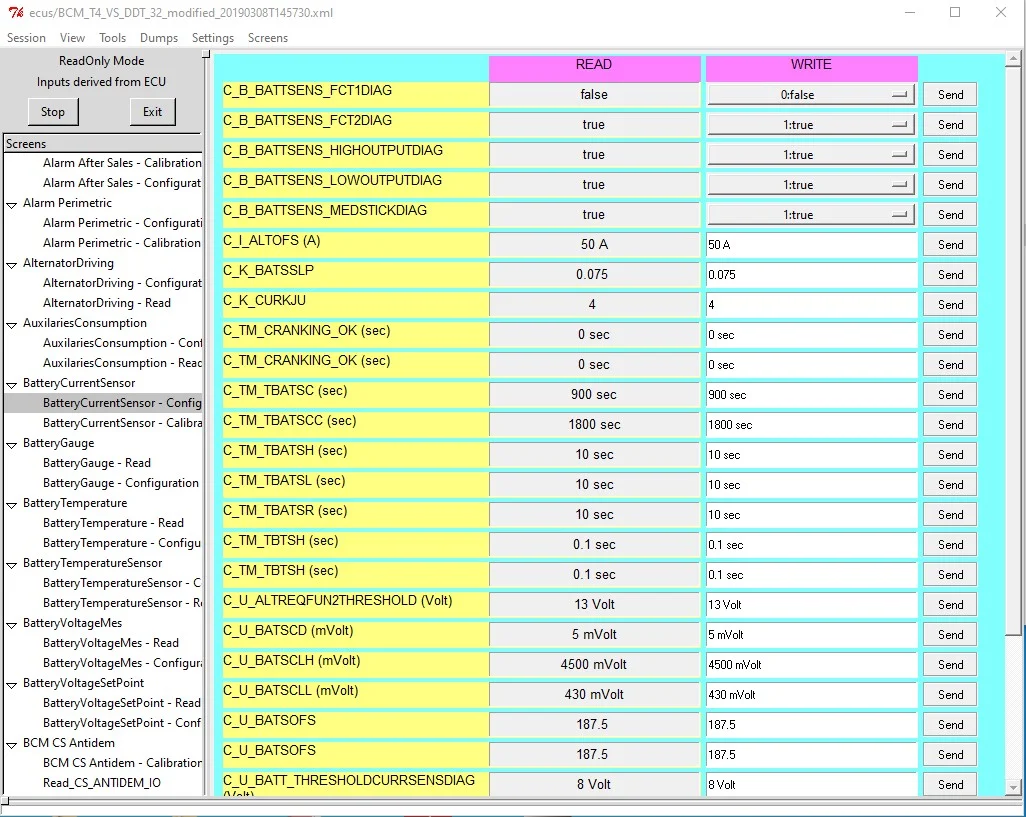Collapse the BatteryGauge tree node

click(x=12, y=443)
